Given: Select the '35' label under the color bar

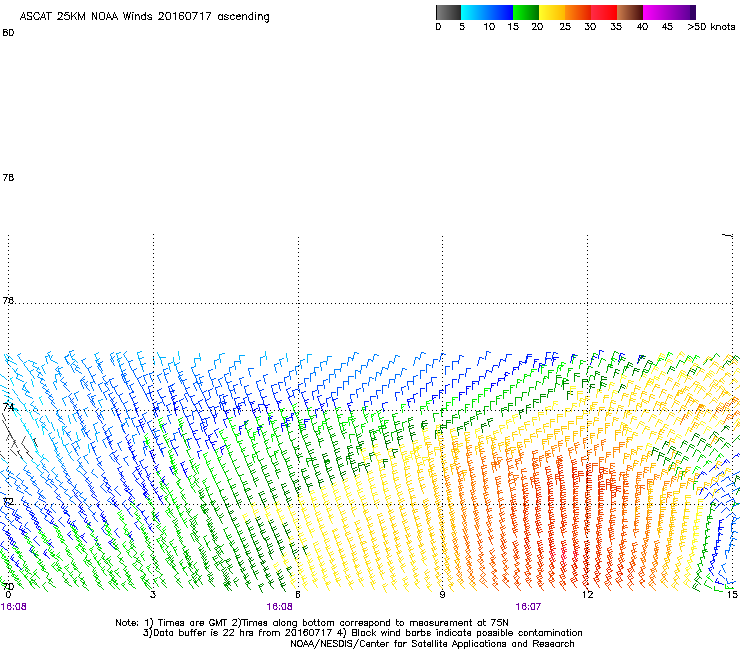Looking at the screenshot, I should 616,27.
